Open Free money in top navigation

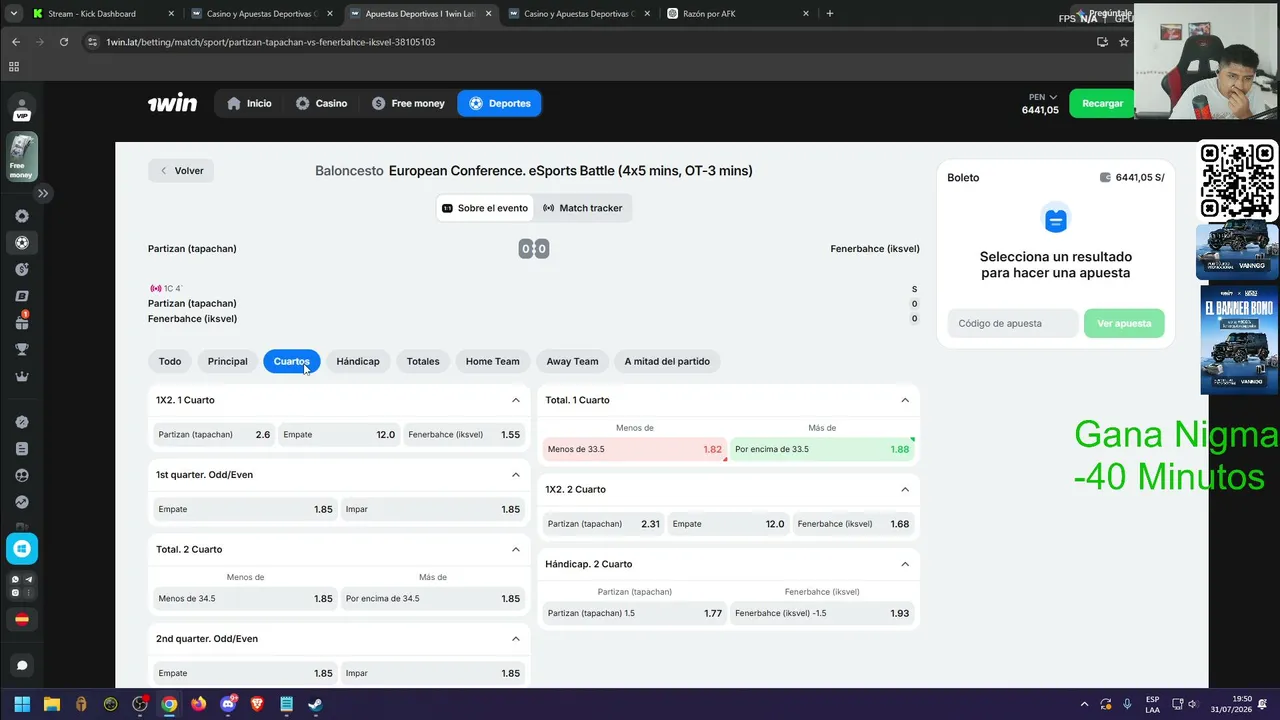point(408,103)
